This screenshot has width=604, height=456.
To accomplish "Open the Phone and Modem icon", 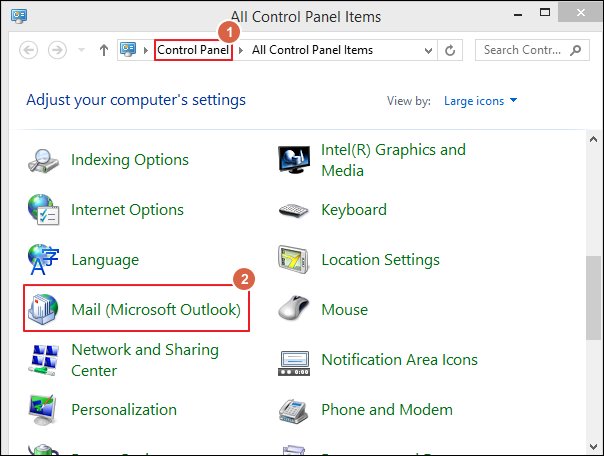I will [294, 411].
